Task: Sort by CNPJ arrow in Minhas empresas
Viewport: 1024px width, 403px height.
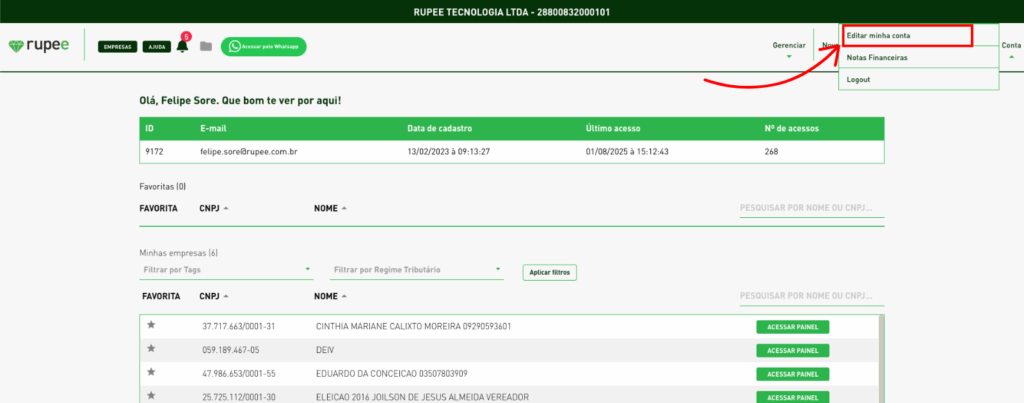Action: pos(225,297)
